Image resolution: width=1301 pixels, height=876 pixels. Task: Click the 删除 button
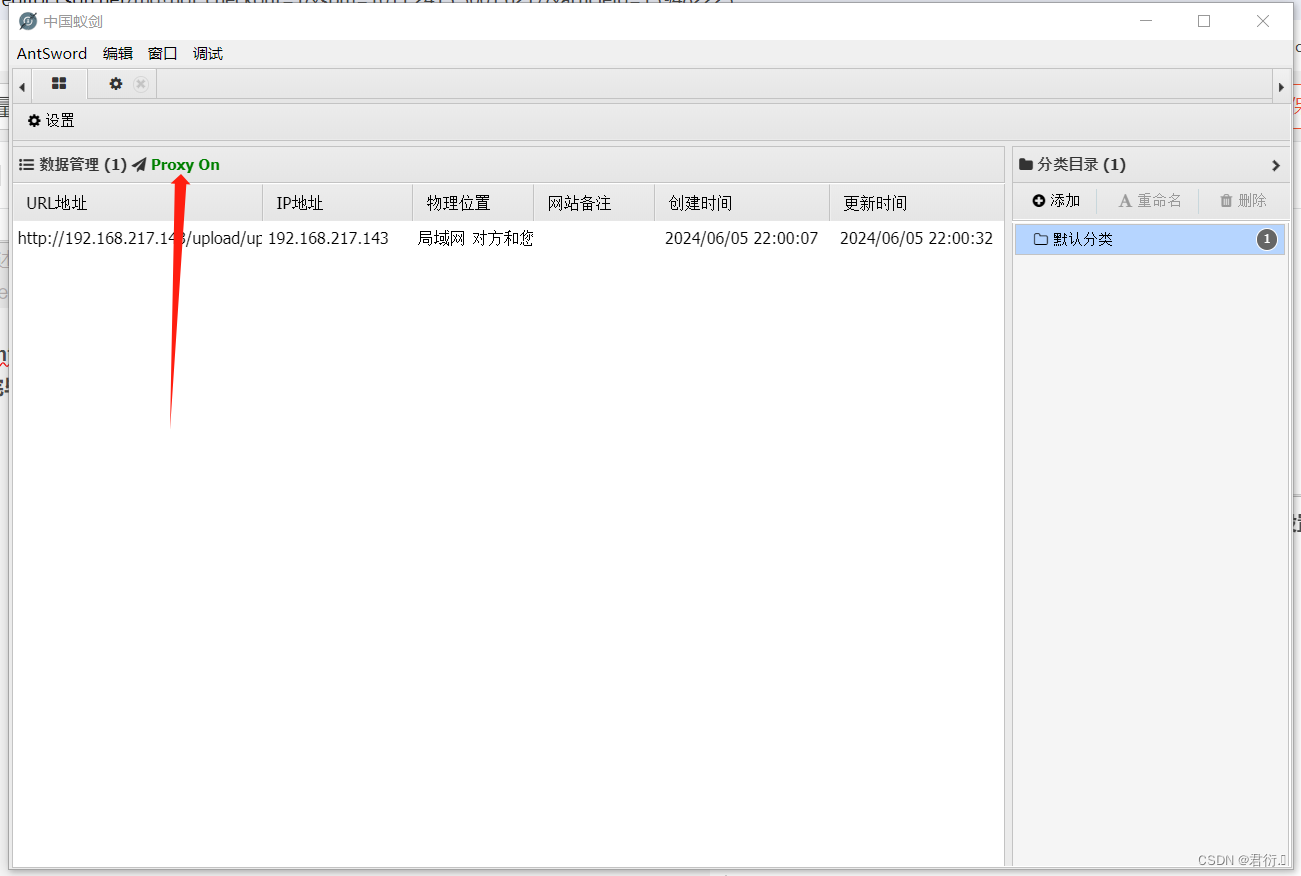coord(1243,201)
